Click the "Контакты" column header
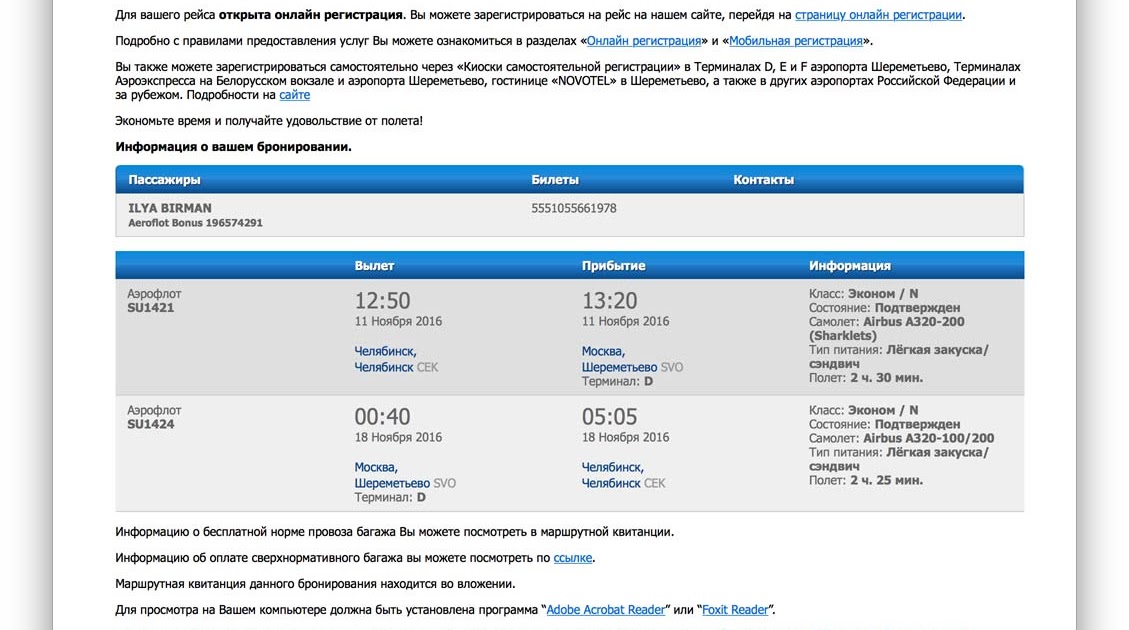1129x630 pixels. (x=763, y=180)
